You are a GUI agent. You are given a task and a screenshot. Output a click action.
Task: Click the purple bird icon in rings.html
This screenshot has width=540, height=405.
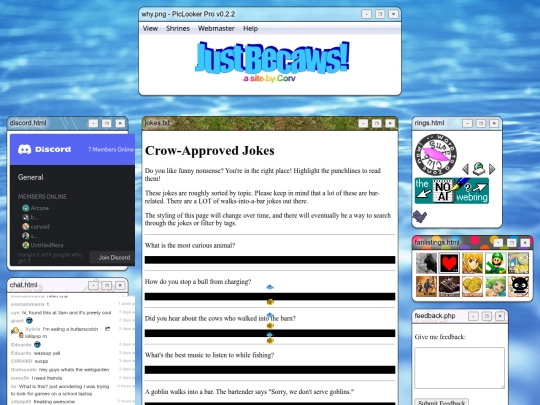(420, 217)
